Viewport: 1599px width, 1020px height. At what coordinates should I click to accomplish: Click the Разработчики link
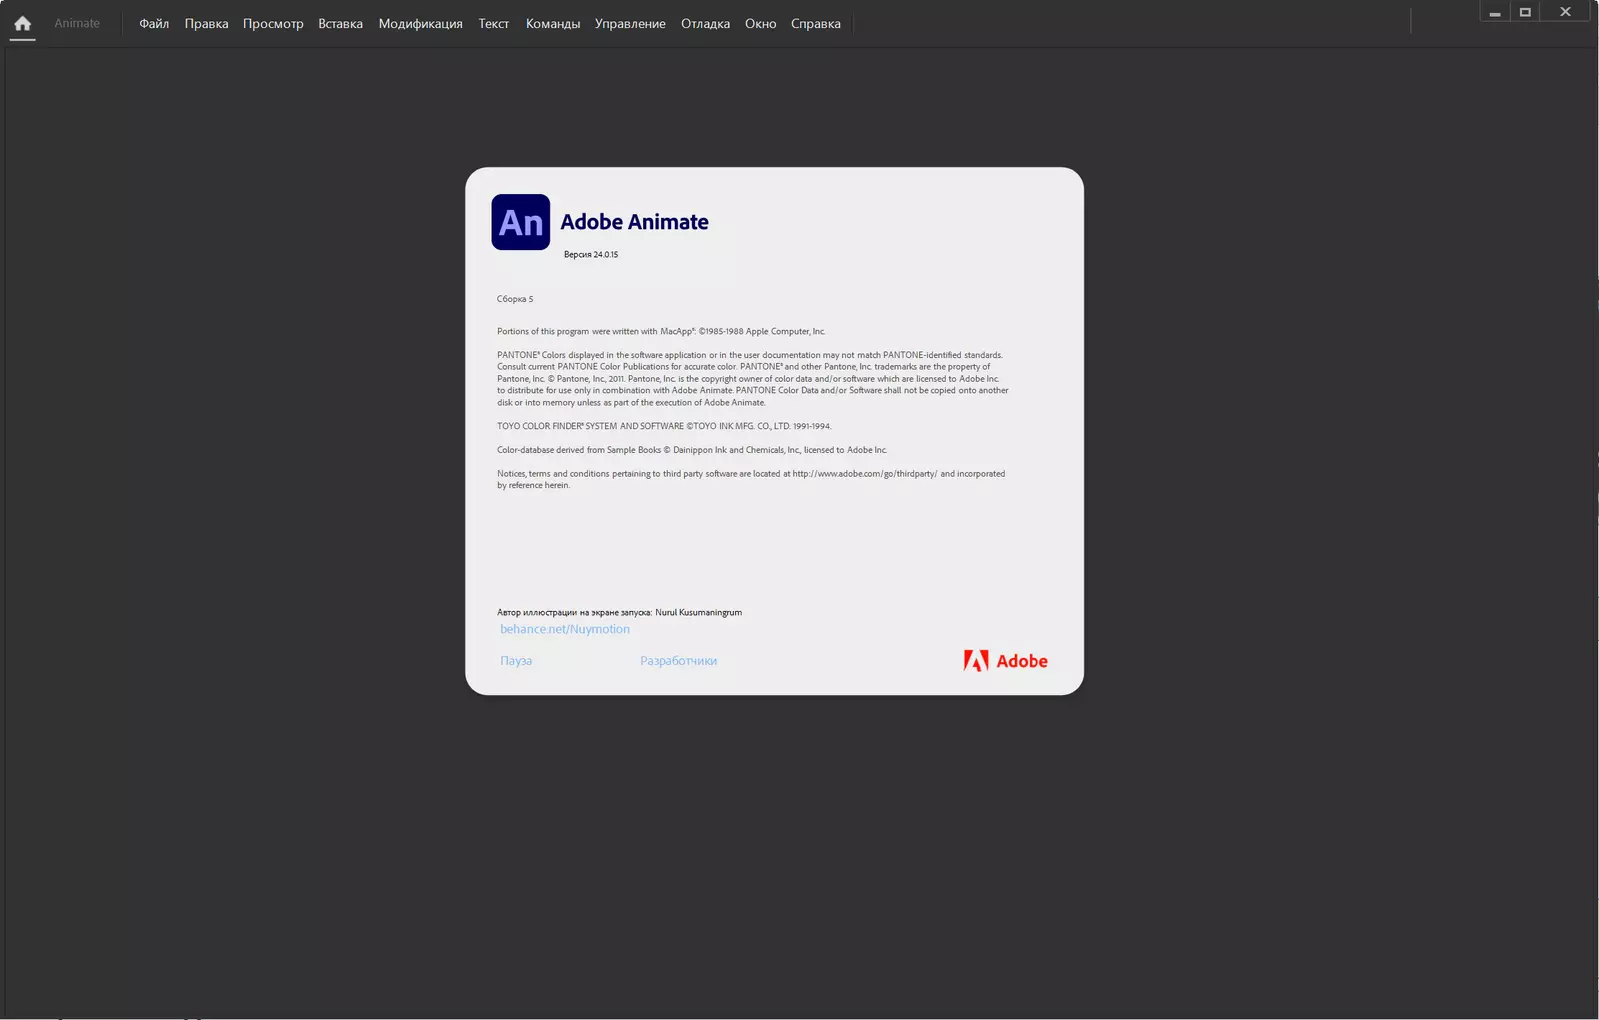coord(678,661)
